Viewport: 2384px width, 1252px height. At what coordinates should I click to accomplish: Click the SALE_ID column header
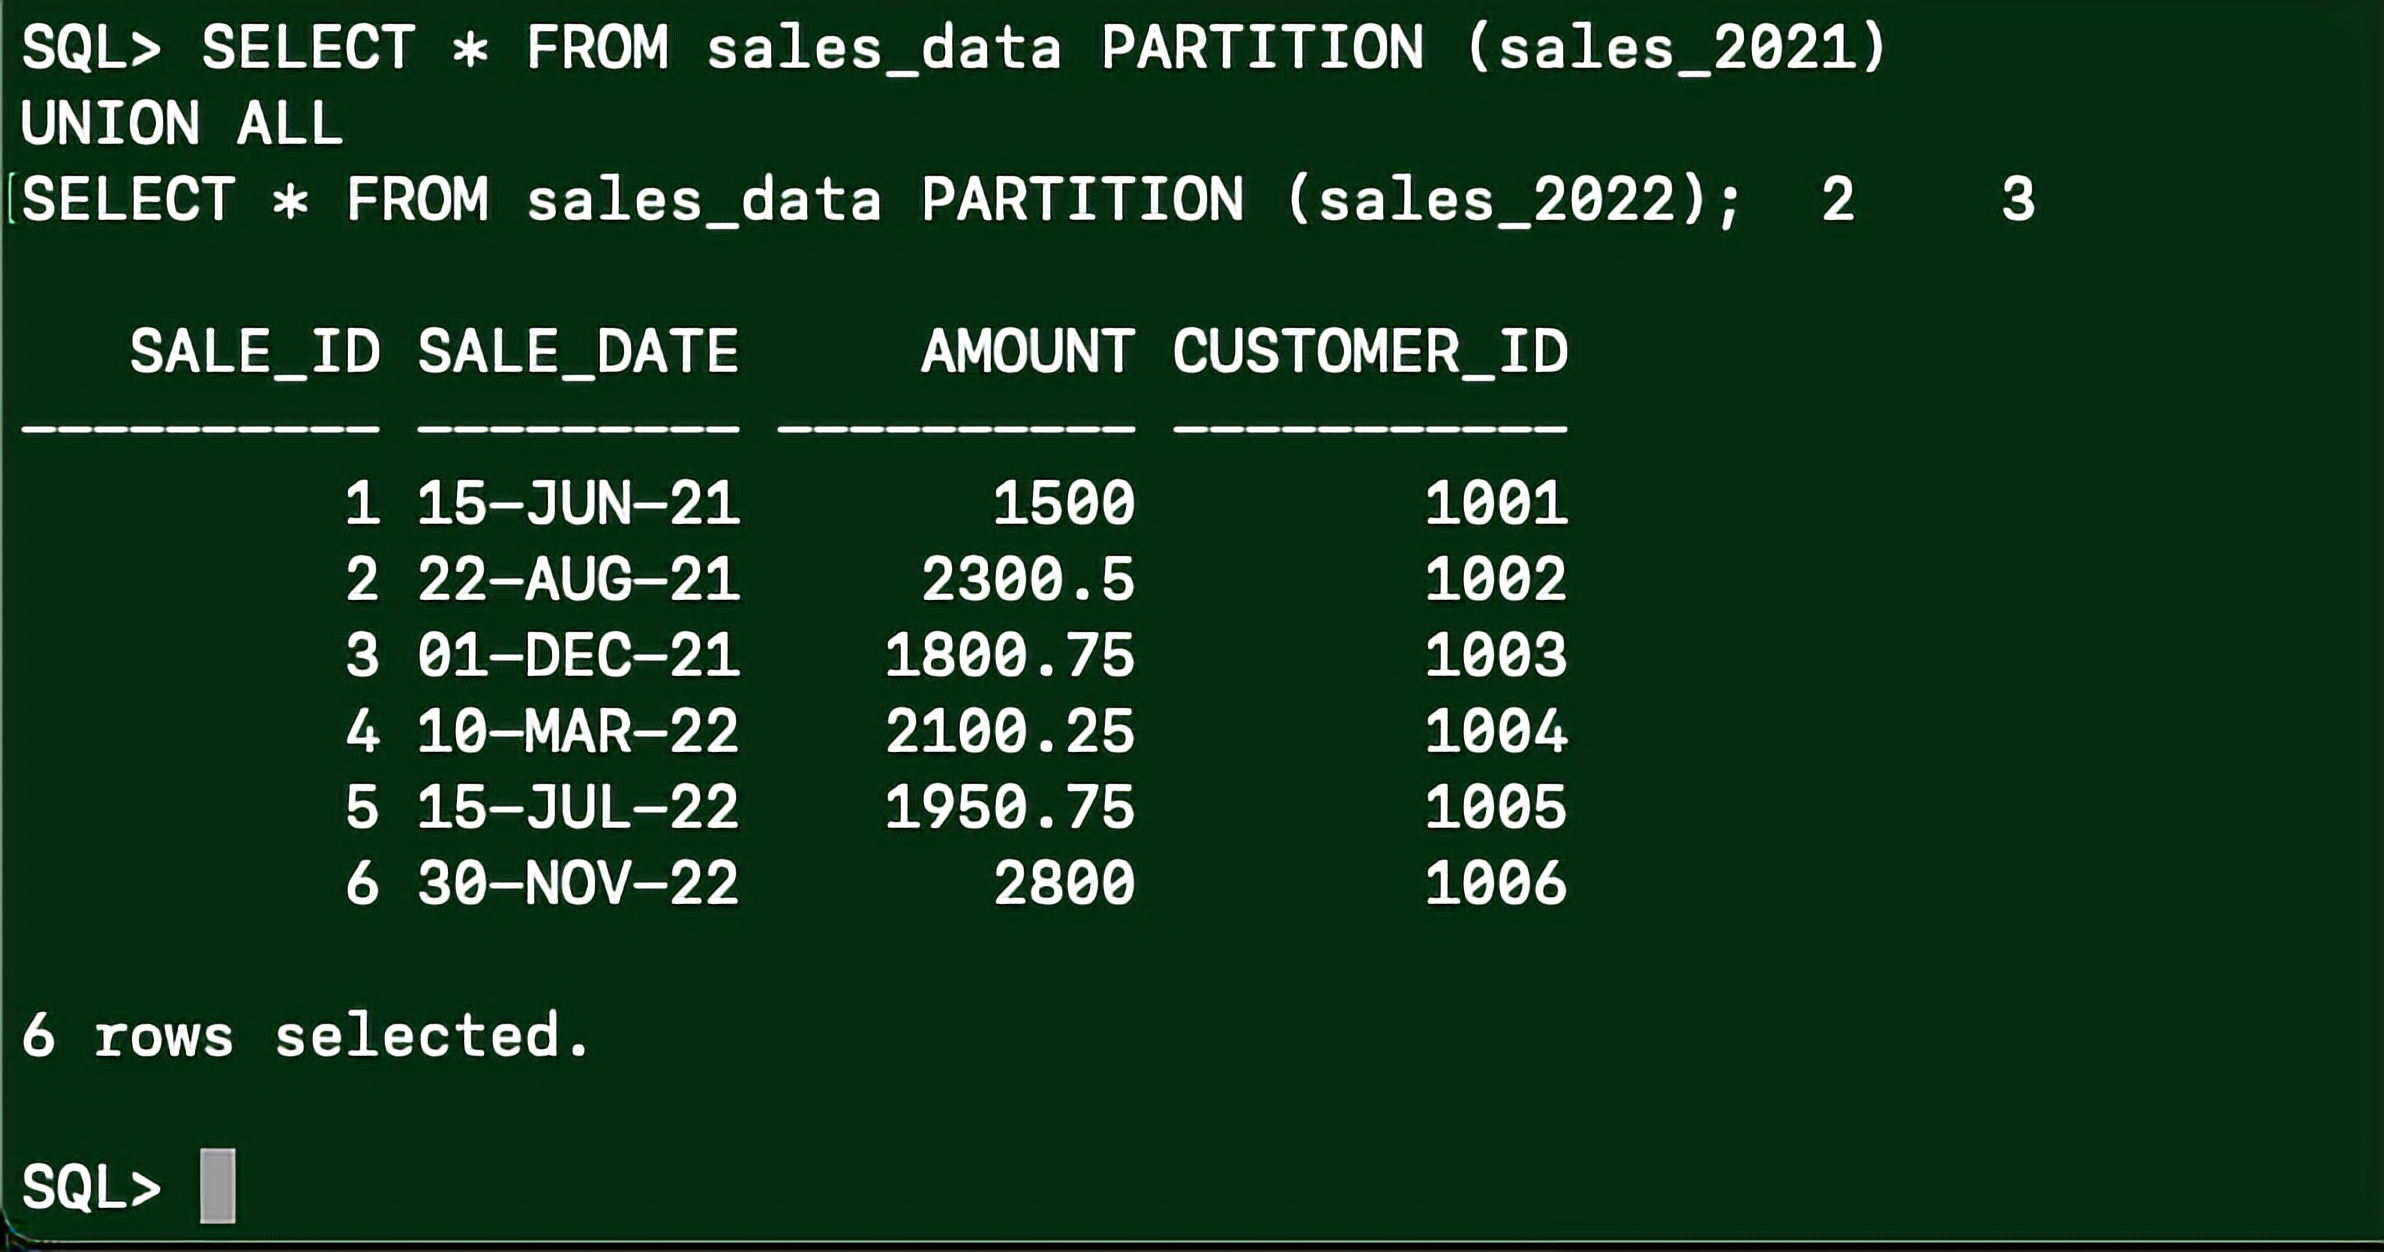tap(255, 352)
